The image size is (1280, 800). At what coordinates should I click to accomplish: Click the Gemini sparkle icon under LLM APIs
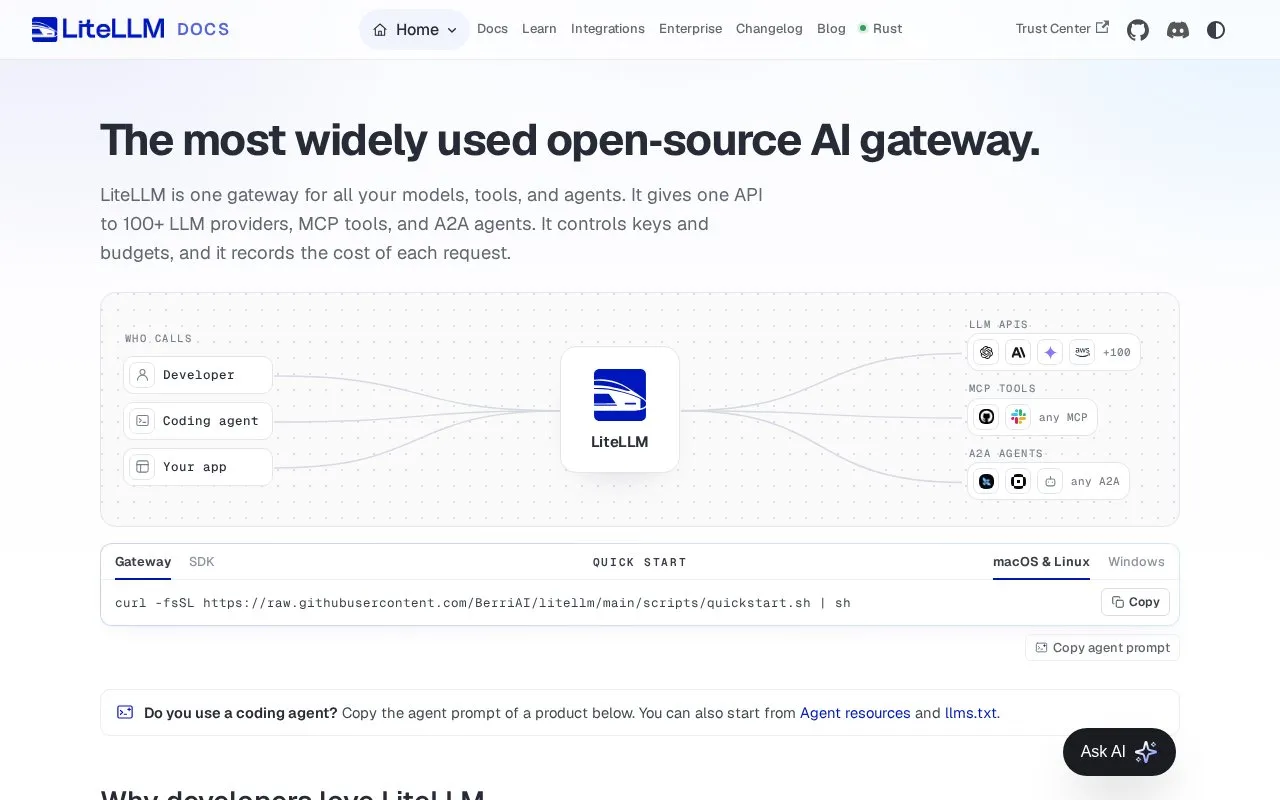pyautogui.click(x=1050, y=352)
